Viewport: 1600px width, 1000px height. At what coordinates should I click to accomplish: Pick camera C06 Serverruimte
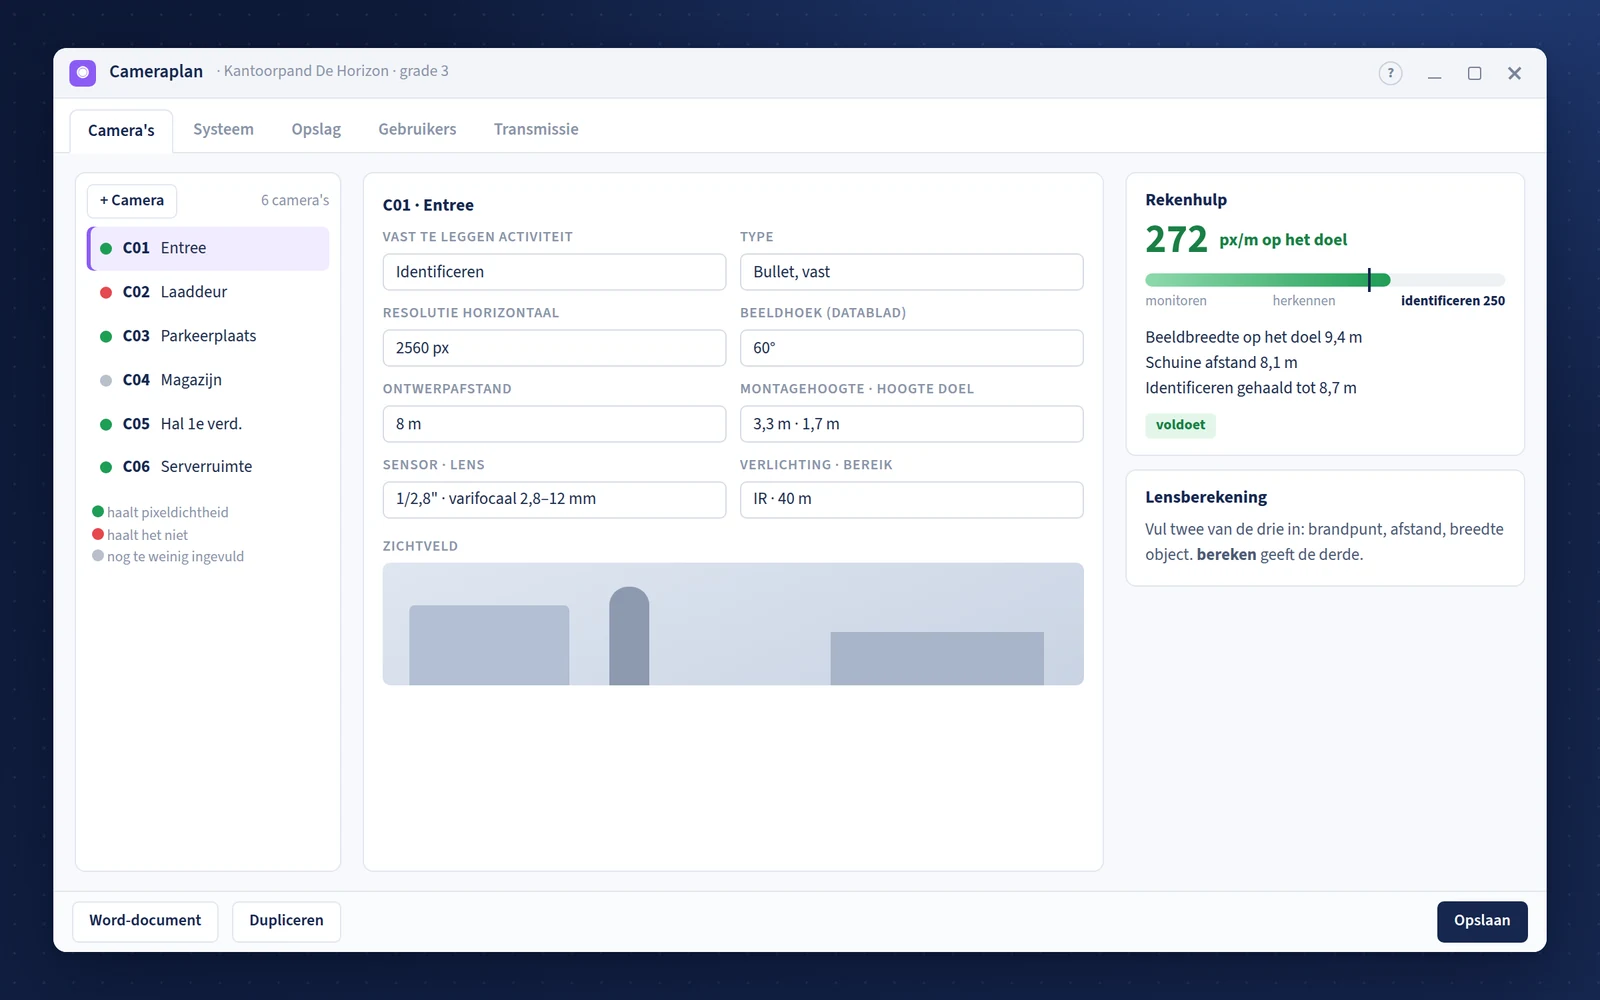pos(208,467)
